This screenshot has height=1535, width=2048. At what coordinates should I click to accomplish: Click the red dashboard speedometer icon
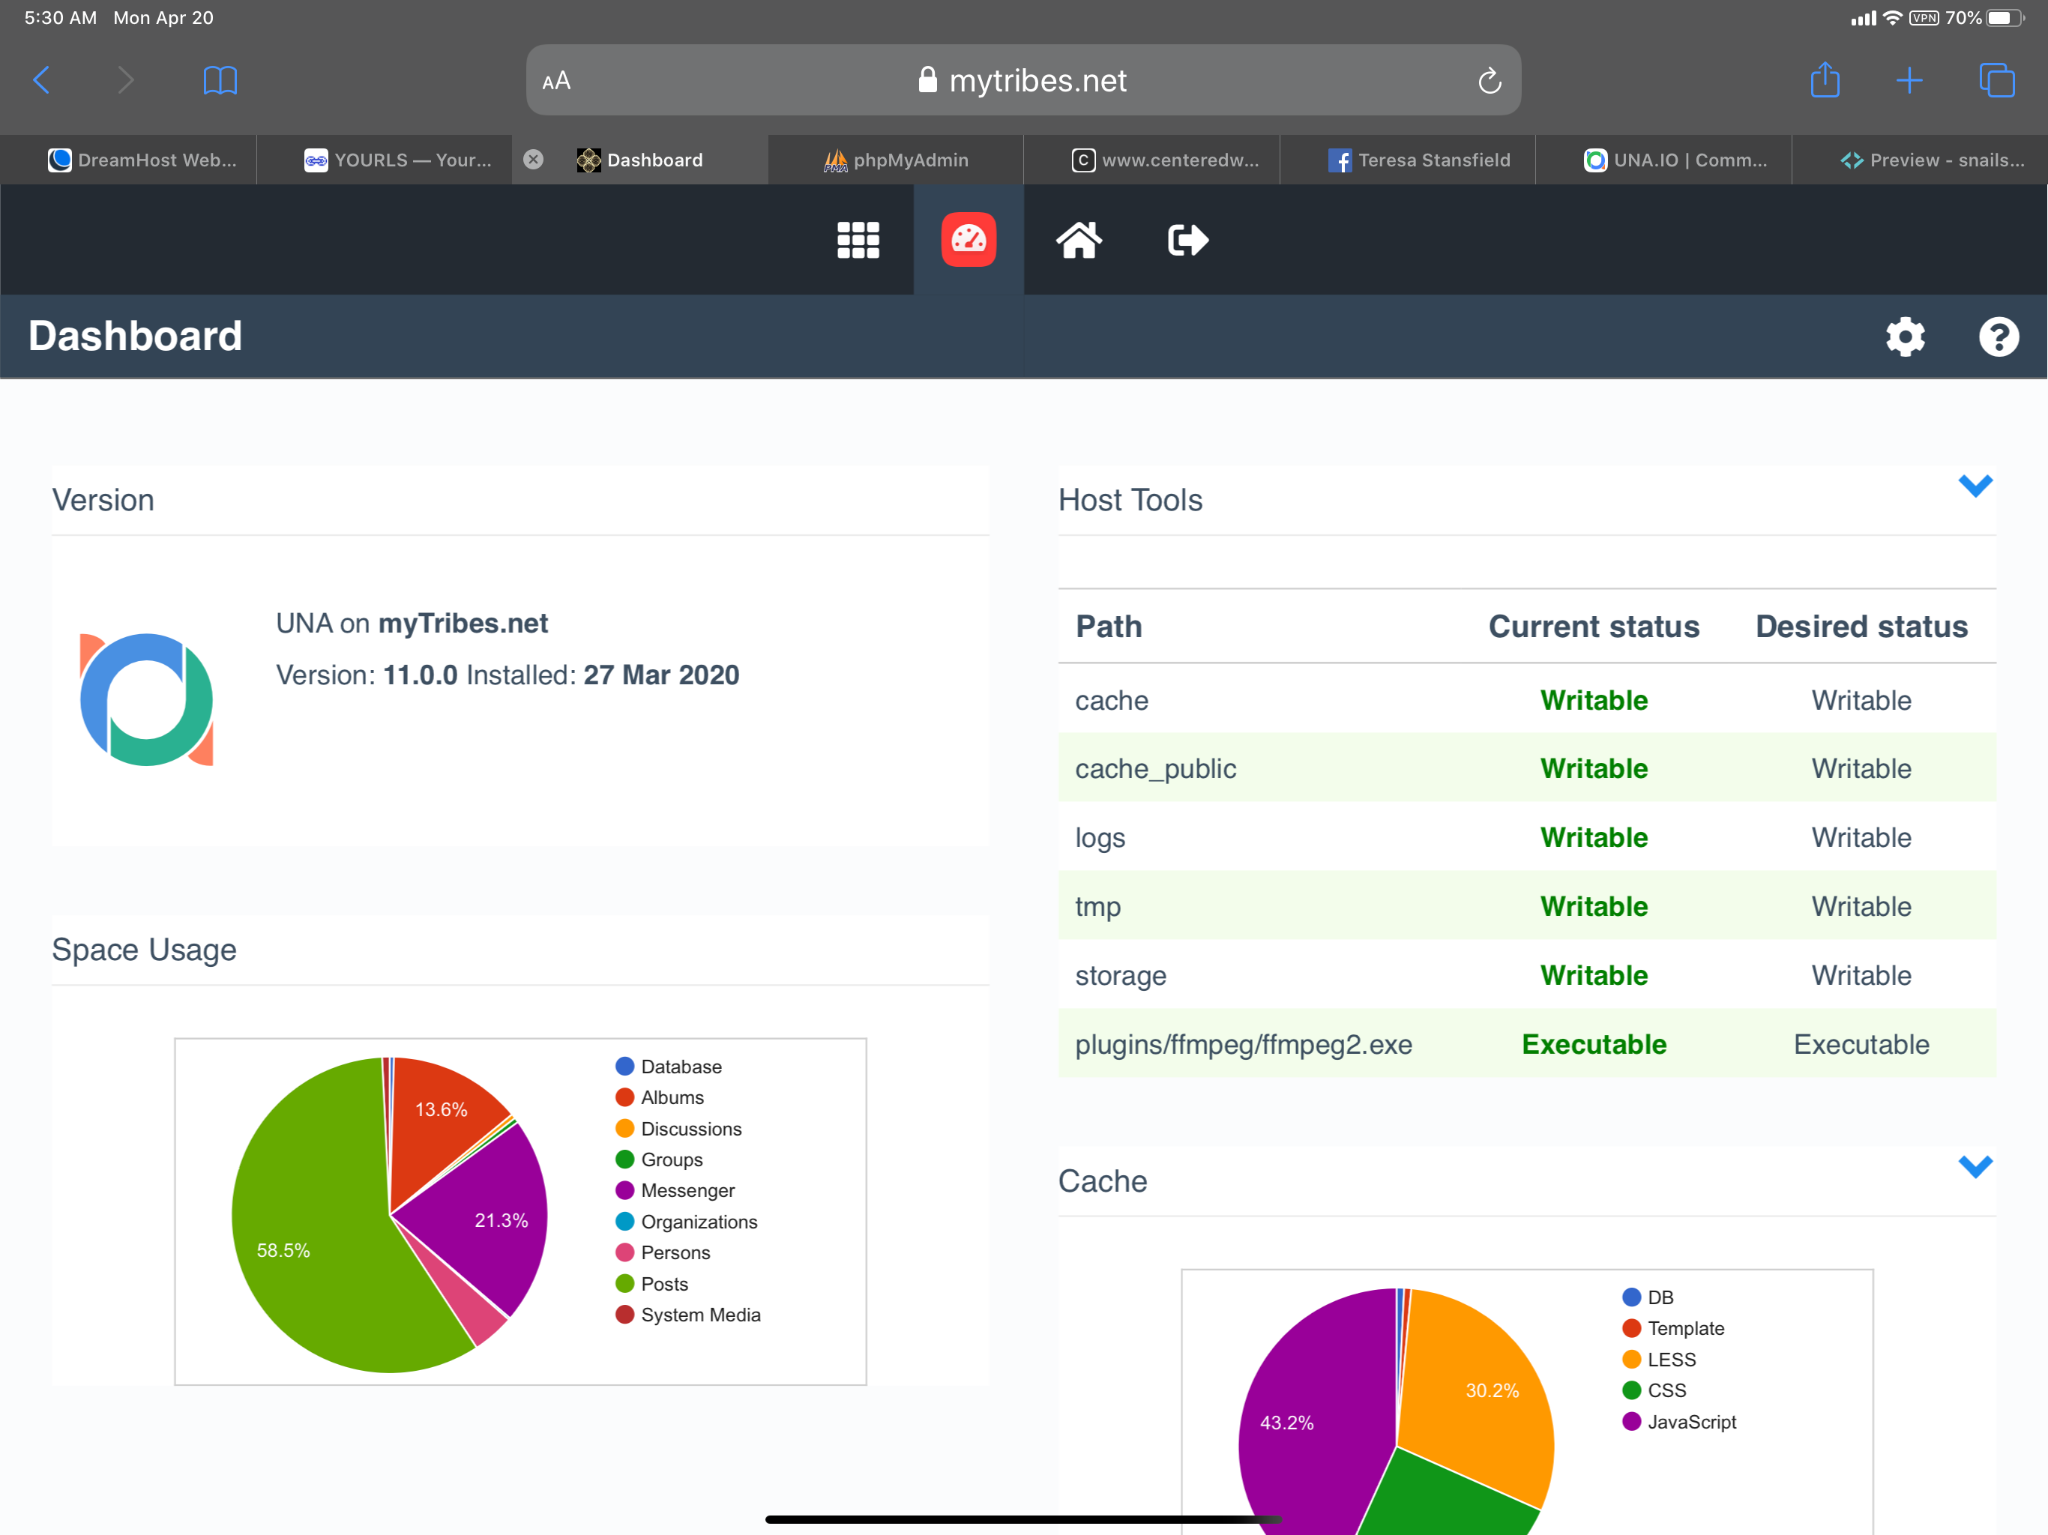(968, 240)
